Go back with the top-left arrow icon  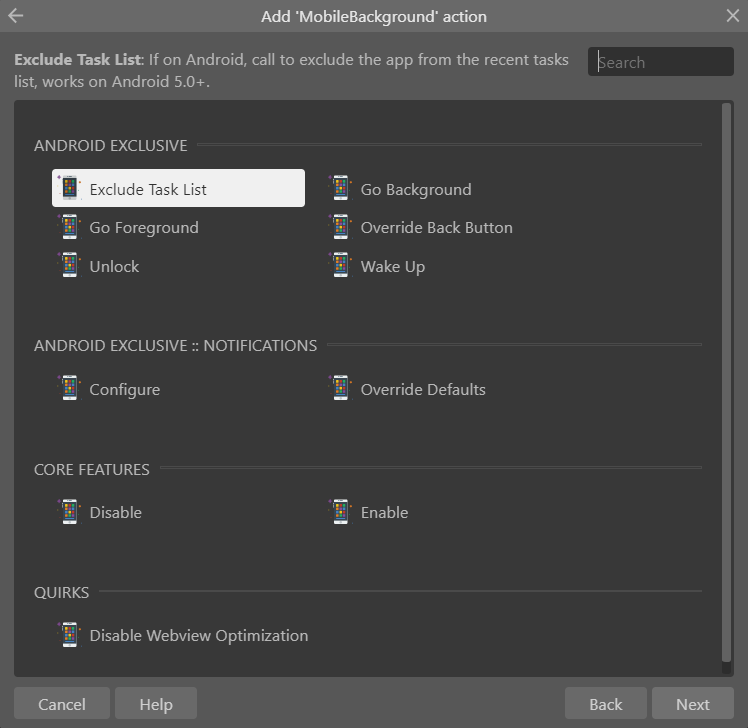16,16
